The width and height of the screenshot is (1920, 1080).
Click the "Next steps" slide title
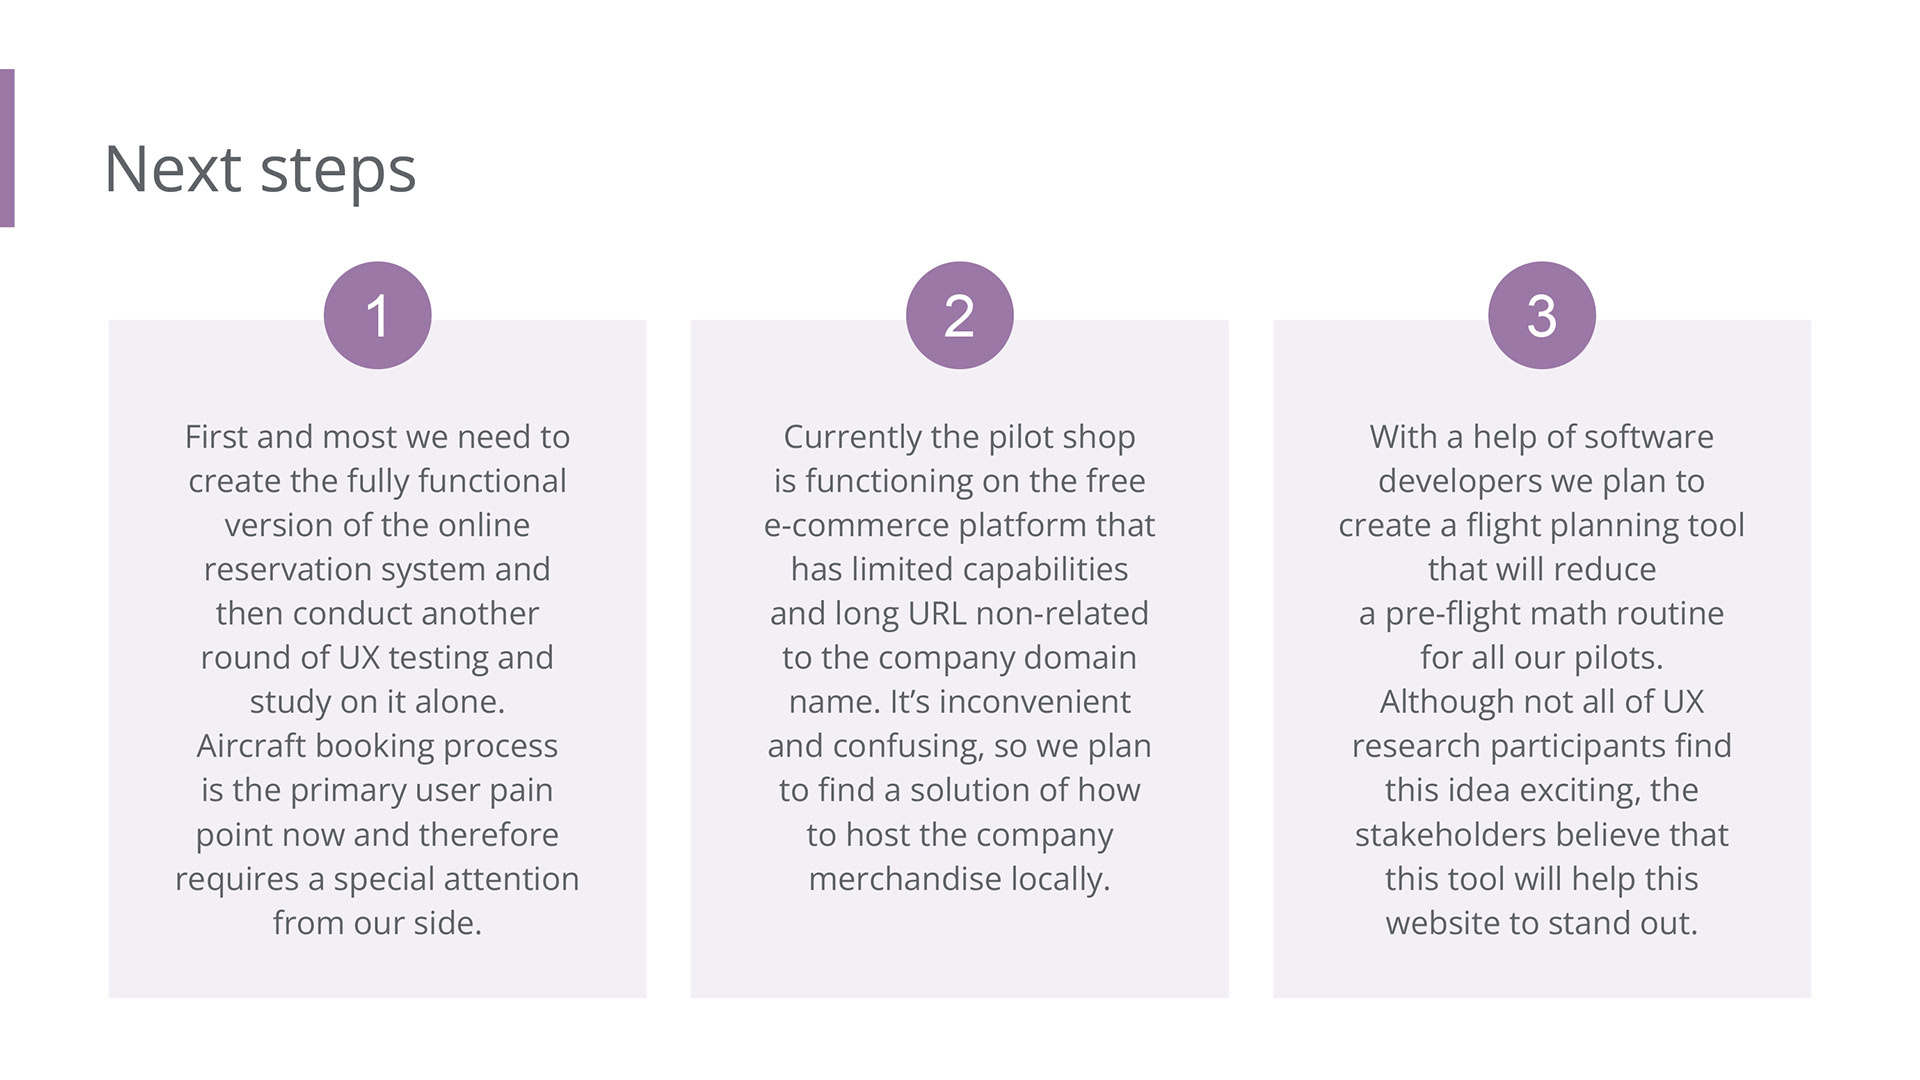[x=260, y=169]
